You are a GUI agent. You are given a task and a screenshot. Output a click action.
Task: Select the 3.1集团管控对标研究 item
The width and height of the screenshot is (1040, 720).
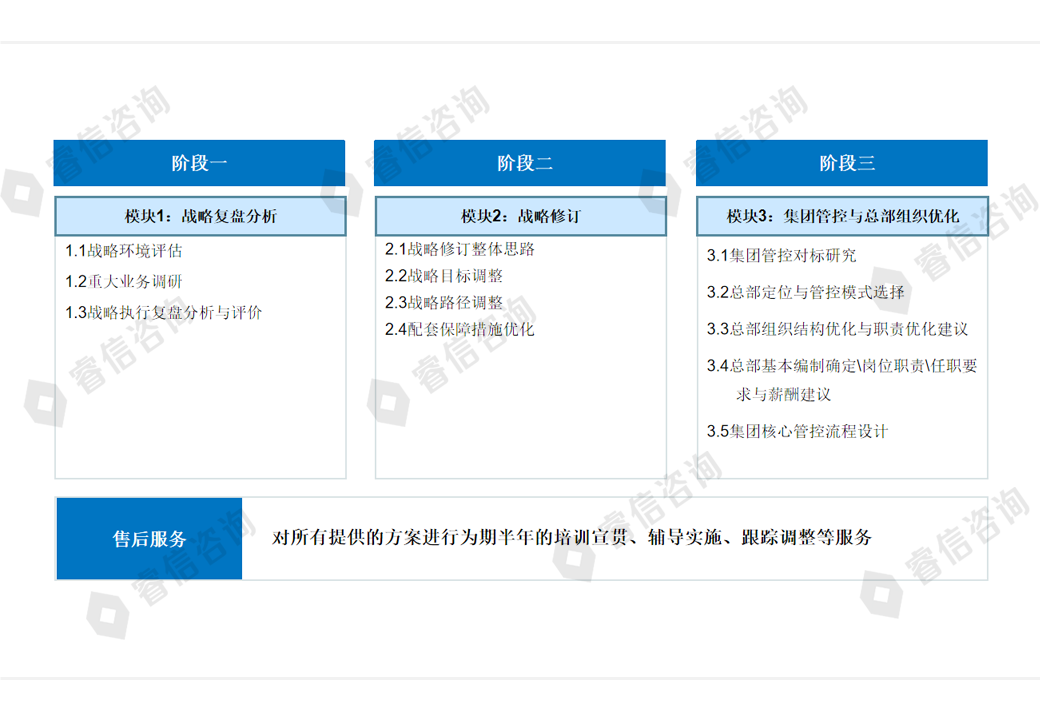coord(781,256)
